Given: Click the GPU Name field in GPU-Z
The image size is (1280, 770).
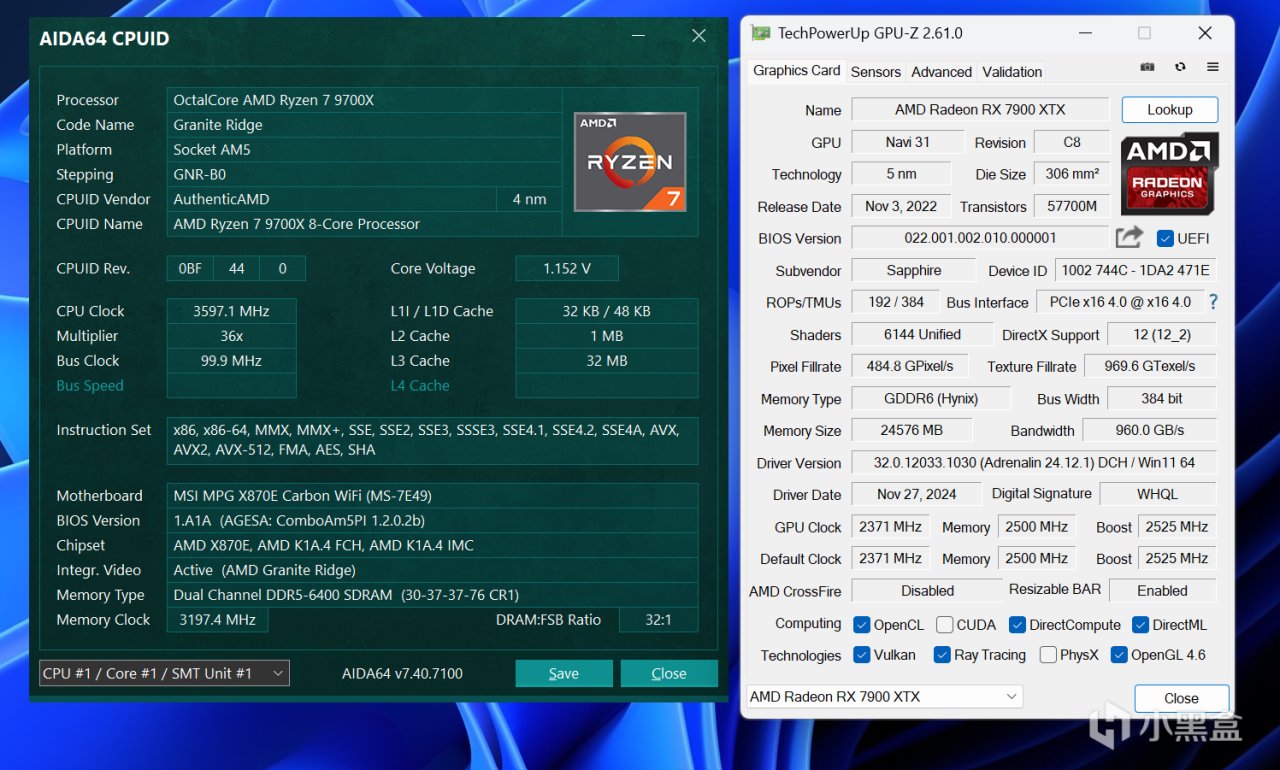Looking at the screenshot, I should [980, 110].
